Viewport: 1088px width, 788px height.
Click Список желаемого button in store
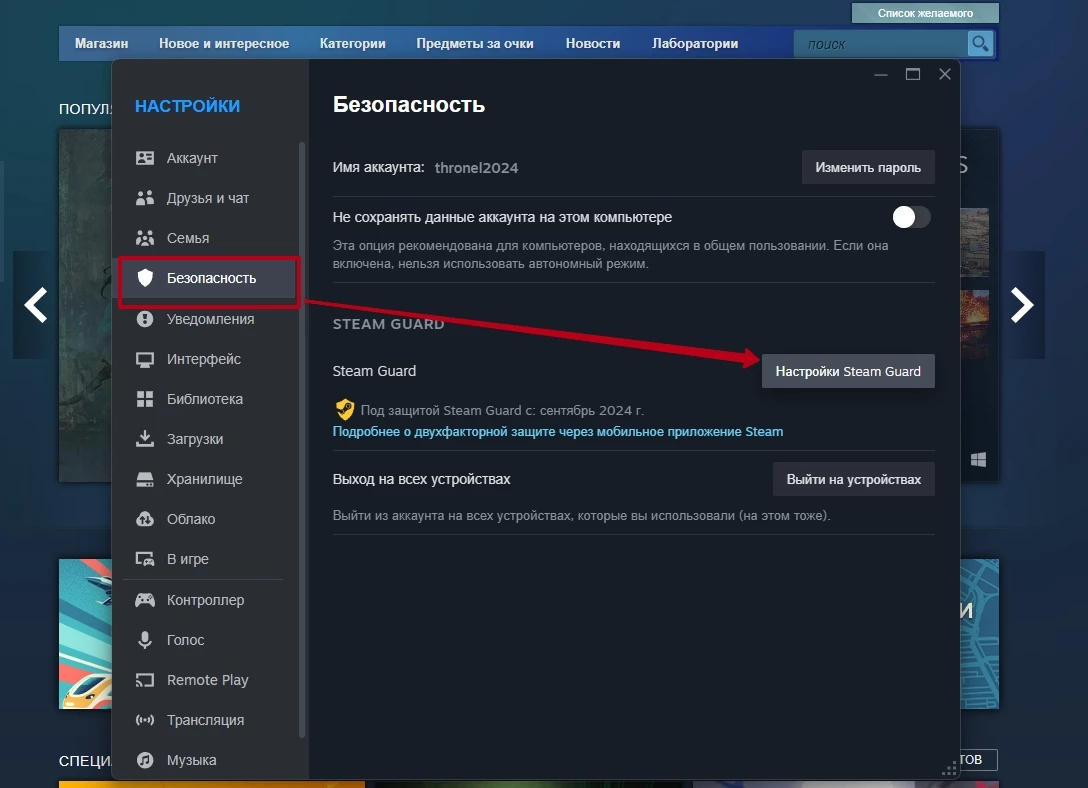[x=925, y=12]
